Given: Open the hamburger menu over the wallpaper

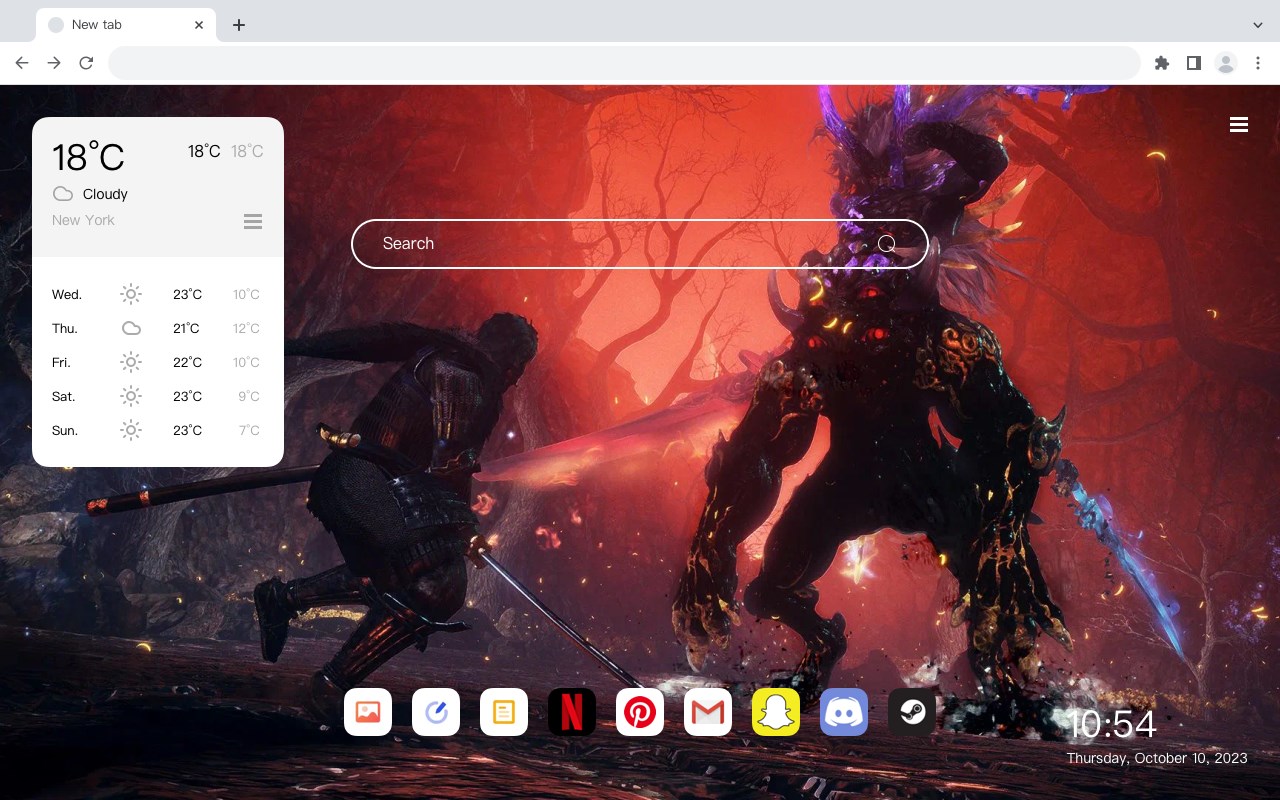Looking at the screenshot, I should coord(1239,125).
